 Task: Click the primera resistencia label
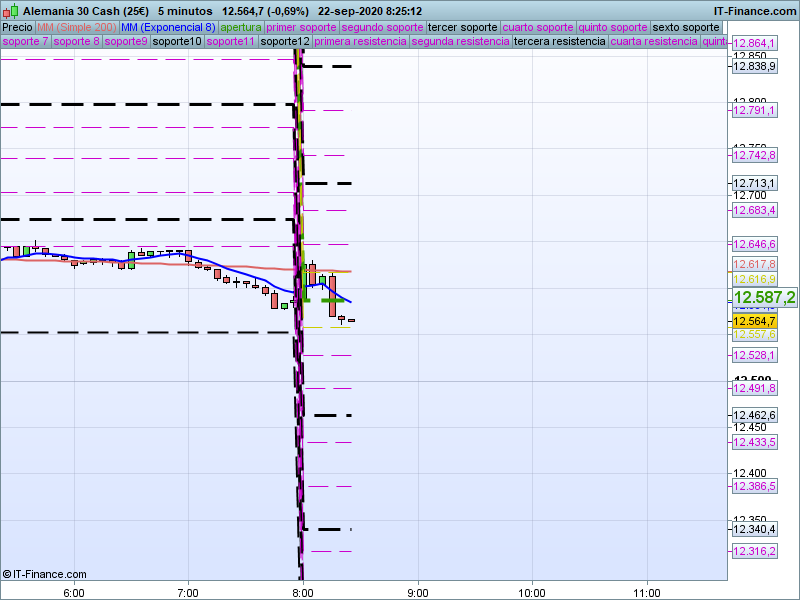[360, 41]
